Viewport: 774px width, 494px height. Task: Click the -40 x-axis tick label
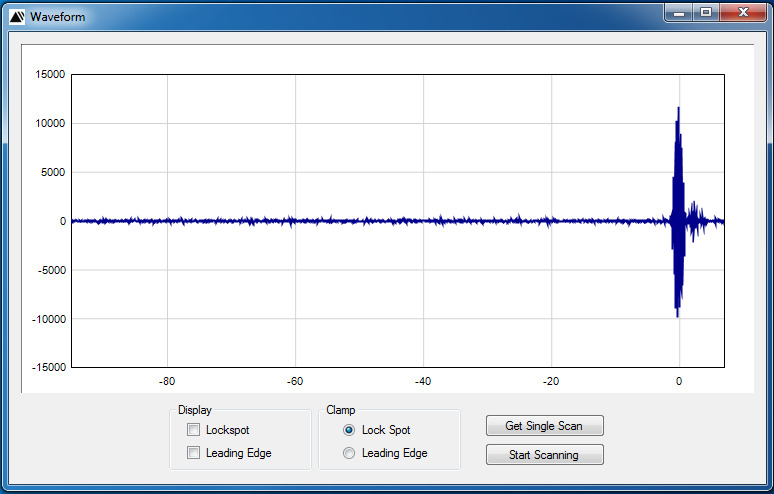point(423,381)
